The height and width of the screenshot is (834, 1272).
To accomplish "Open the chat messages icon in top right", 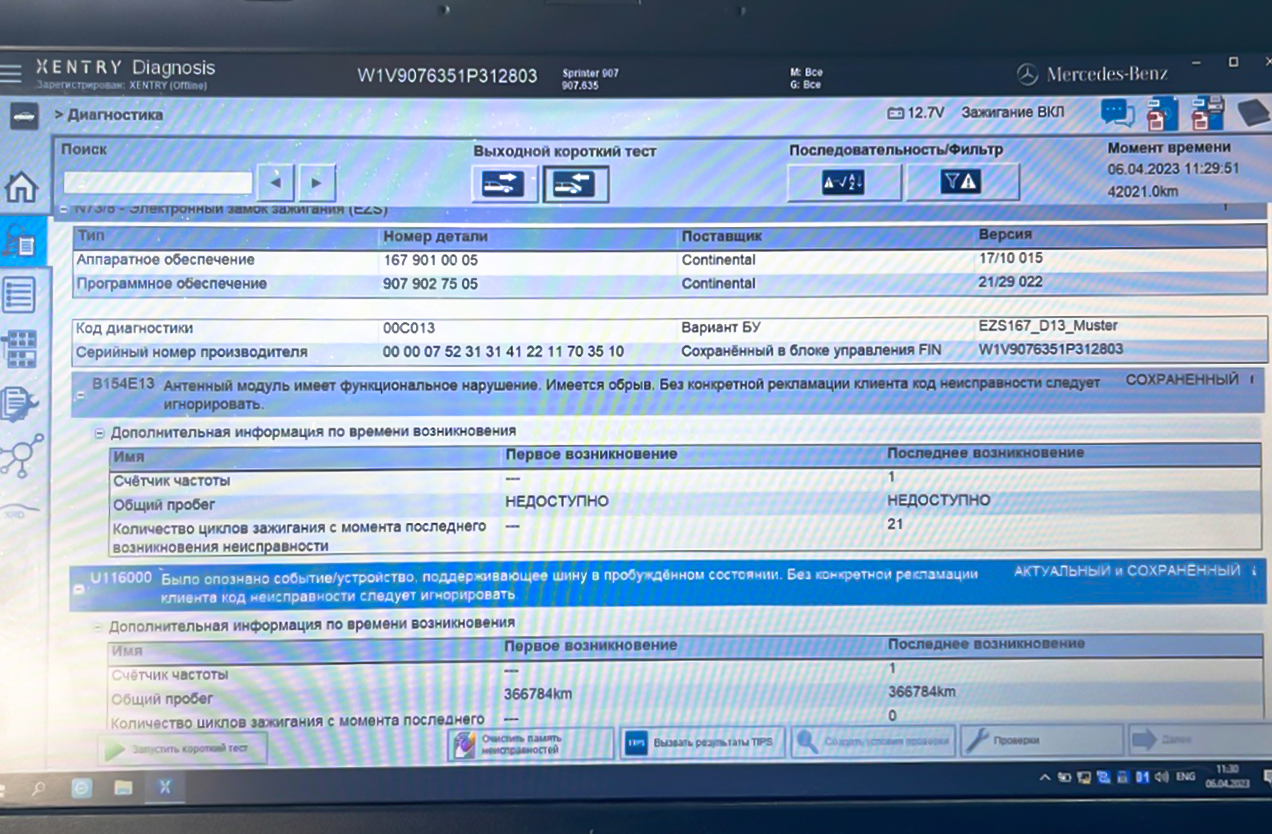I will click(1117, 112).
